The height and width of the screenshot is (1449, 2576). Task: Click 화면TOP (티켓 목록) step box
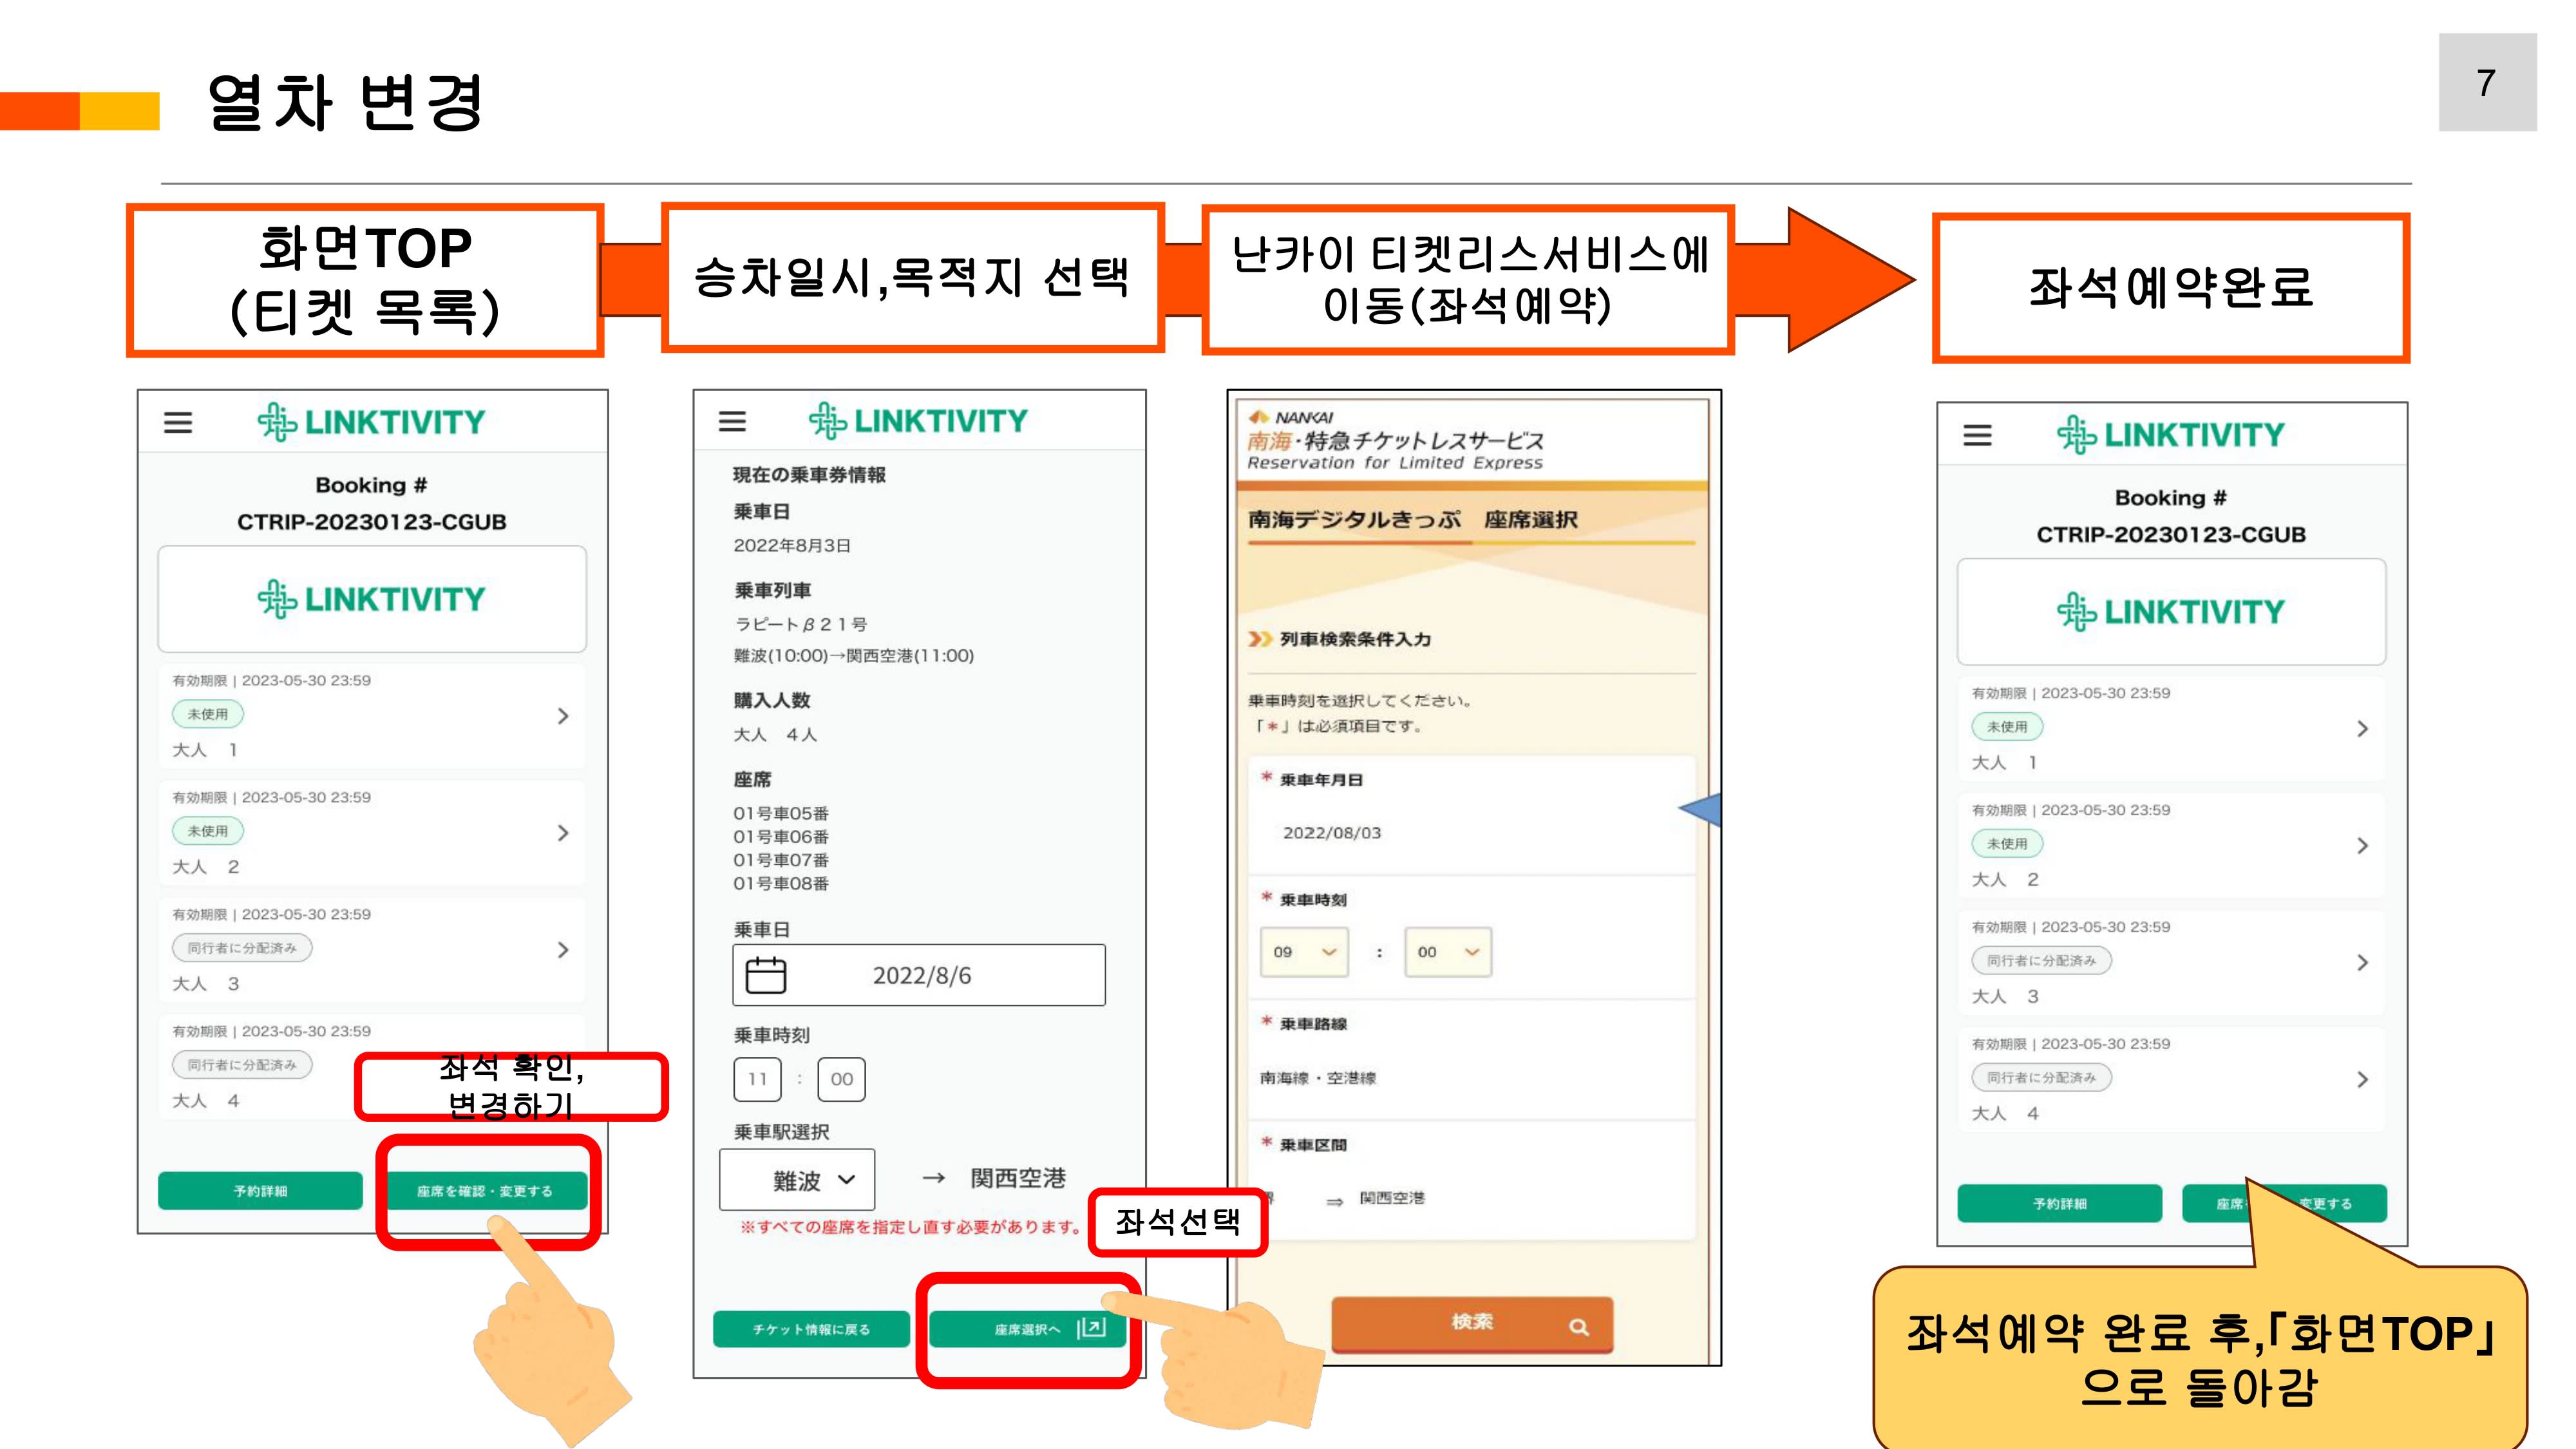point(365,280)
